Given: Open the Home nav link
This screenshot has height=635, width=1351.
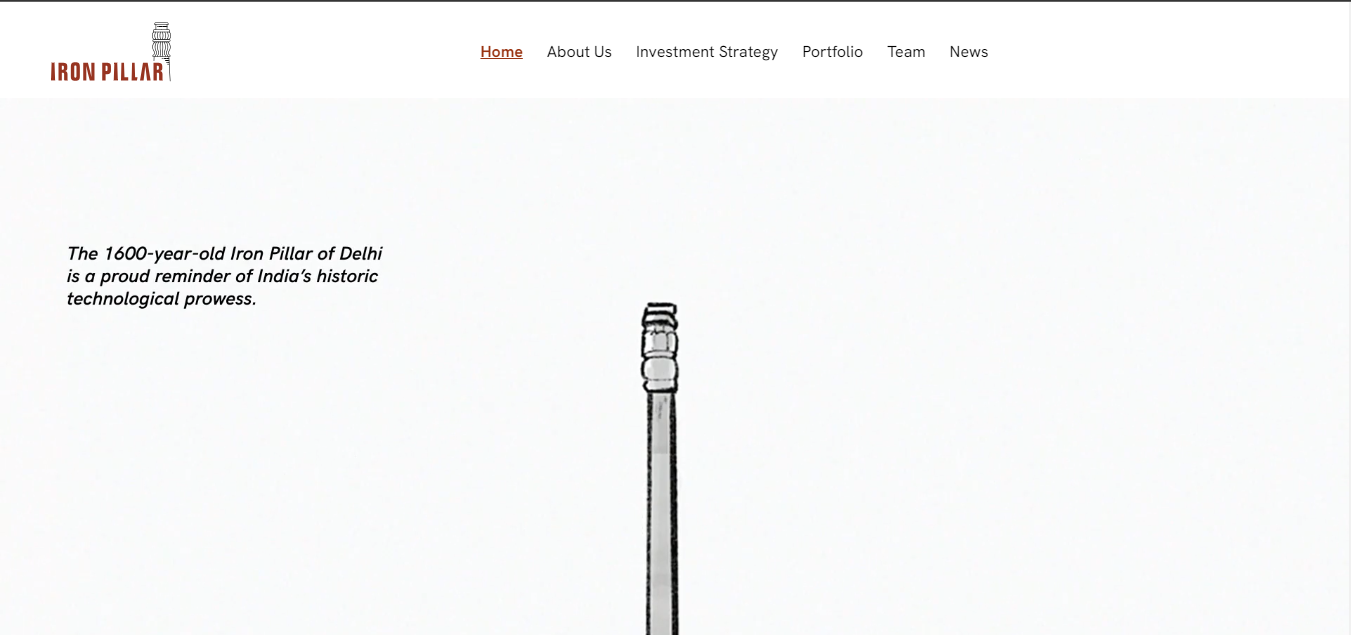Looking at the screenshot, I should tap(501, 52).
